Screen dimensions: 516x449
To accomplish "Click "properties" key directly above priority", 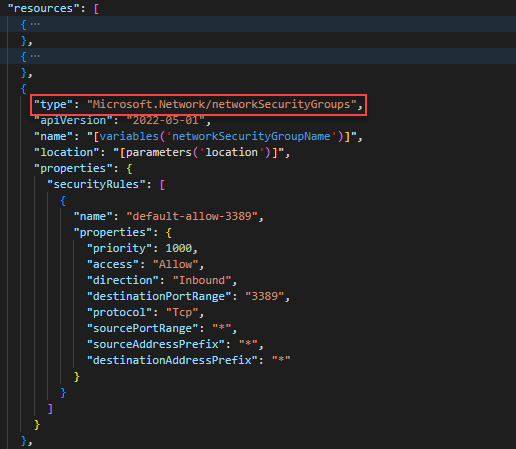I will point(113,232).
